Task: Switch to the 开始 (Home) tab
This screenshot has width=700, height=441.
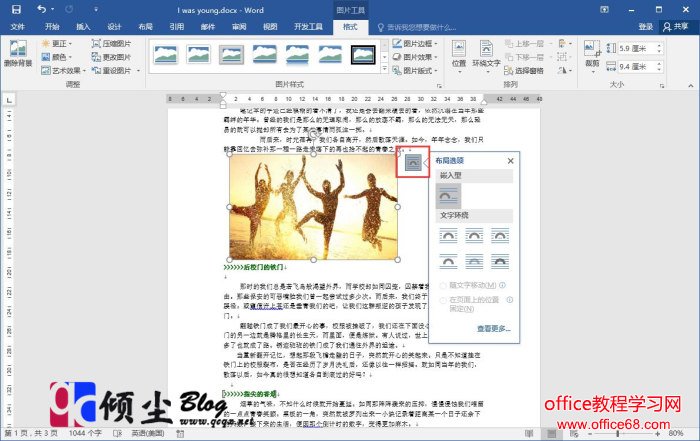Action: coord(52,27)
